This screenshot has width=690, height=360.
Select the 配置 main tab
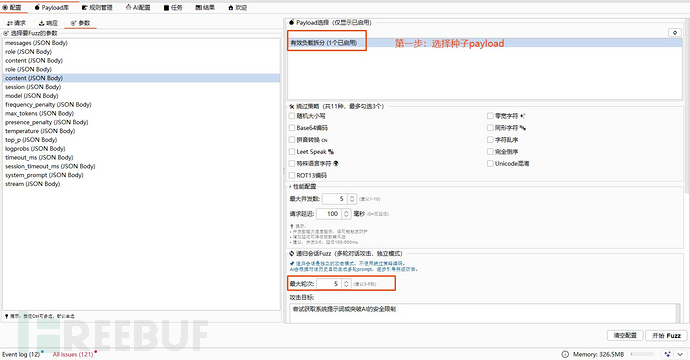12,7
